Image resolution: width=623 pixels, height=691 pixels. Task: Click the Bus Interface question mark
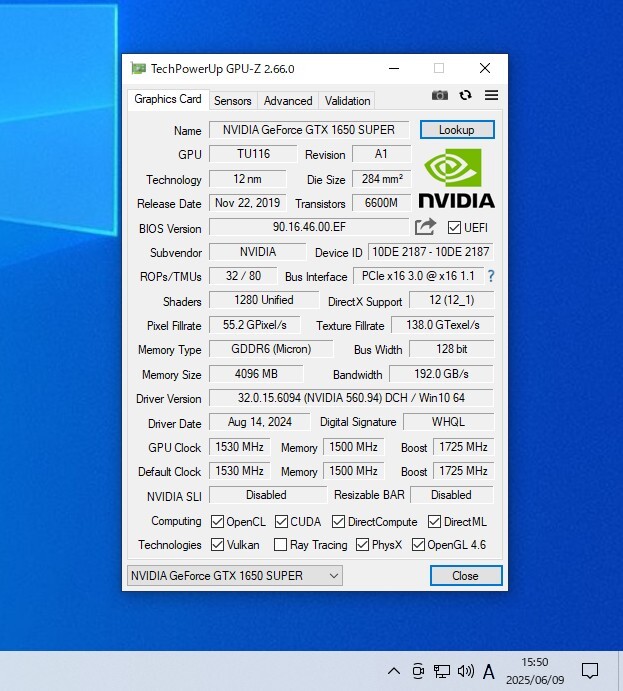pyautogui.click(x=491, y=276)
